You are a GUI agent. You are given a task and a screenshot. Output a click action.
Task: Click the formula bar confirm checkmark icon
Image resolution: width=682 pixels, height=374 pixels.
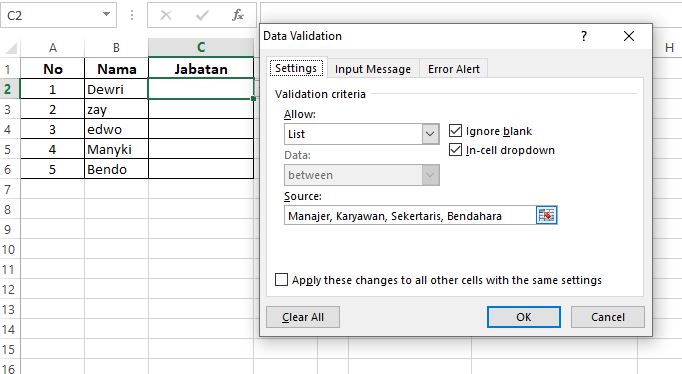pos(202,16)
